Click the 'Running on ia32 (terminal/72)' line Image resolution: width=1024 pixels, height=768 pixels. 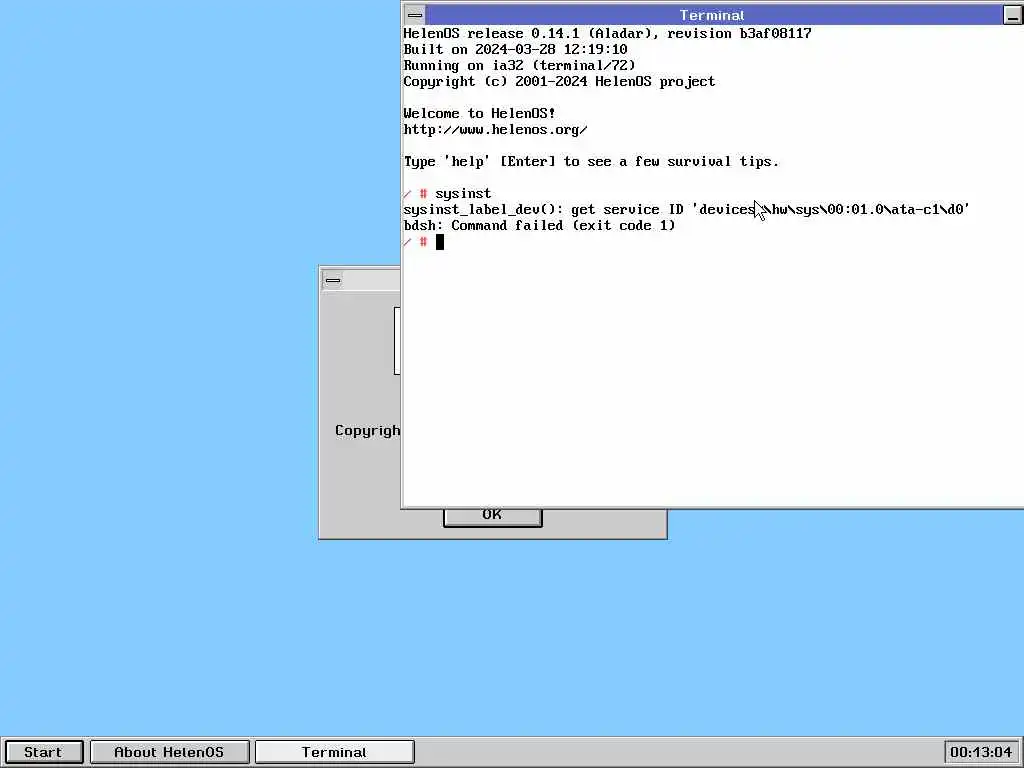click(x=519, y=65)
